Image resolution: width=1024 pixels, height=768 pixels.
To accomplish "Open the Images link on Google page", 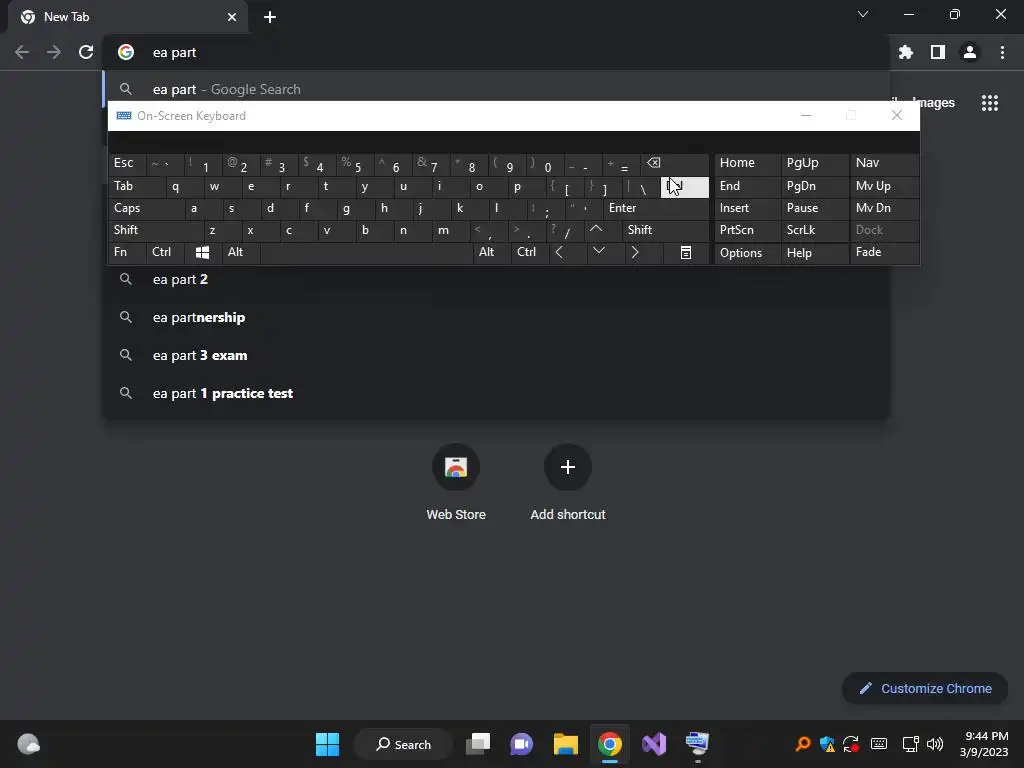I will click(x=936, y=103).
